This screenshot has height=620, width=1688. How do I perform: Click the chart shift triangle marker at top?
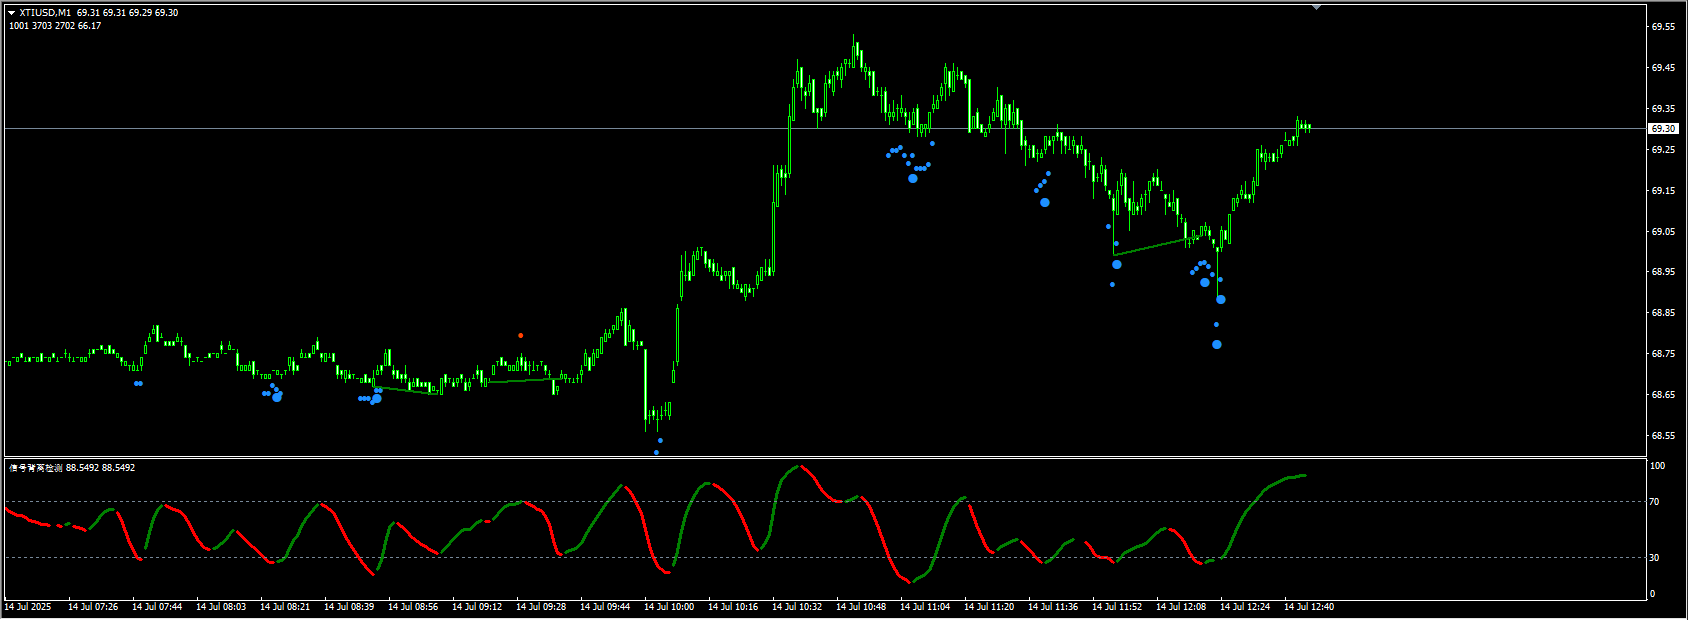click(x=1316, y=7)
